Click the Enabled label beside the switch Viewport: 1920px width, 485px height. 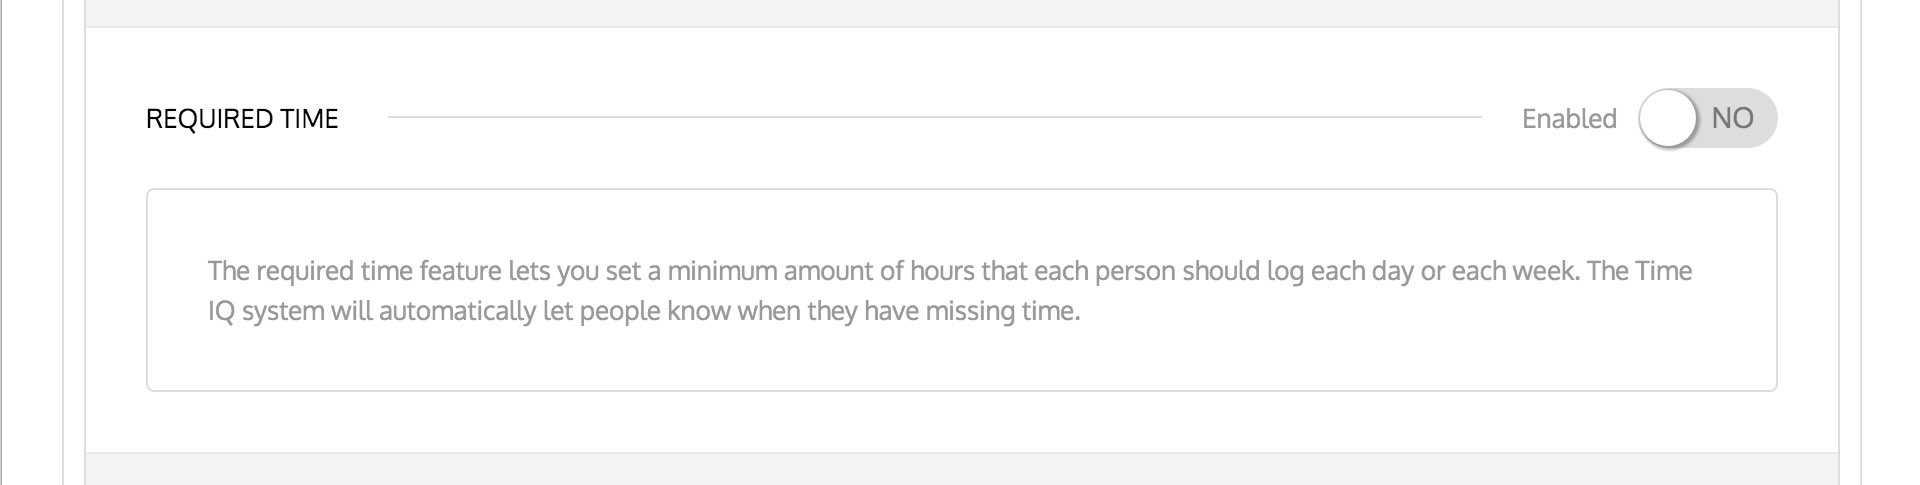click(x=1569, y=119)
